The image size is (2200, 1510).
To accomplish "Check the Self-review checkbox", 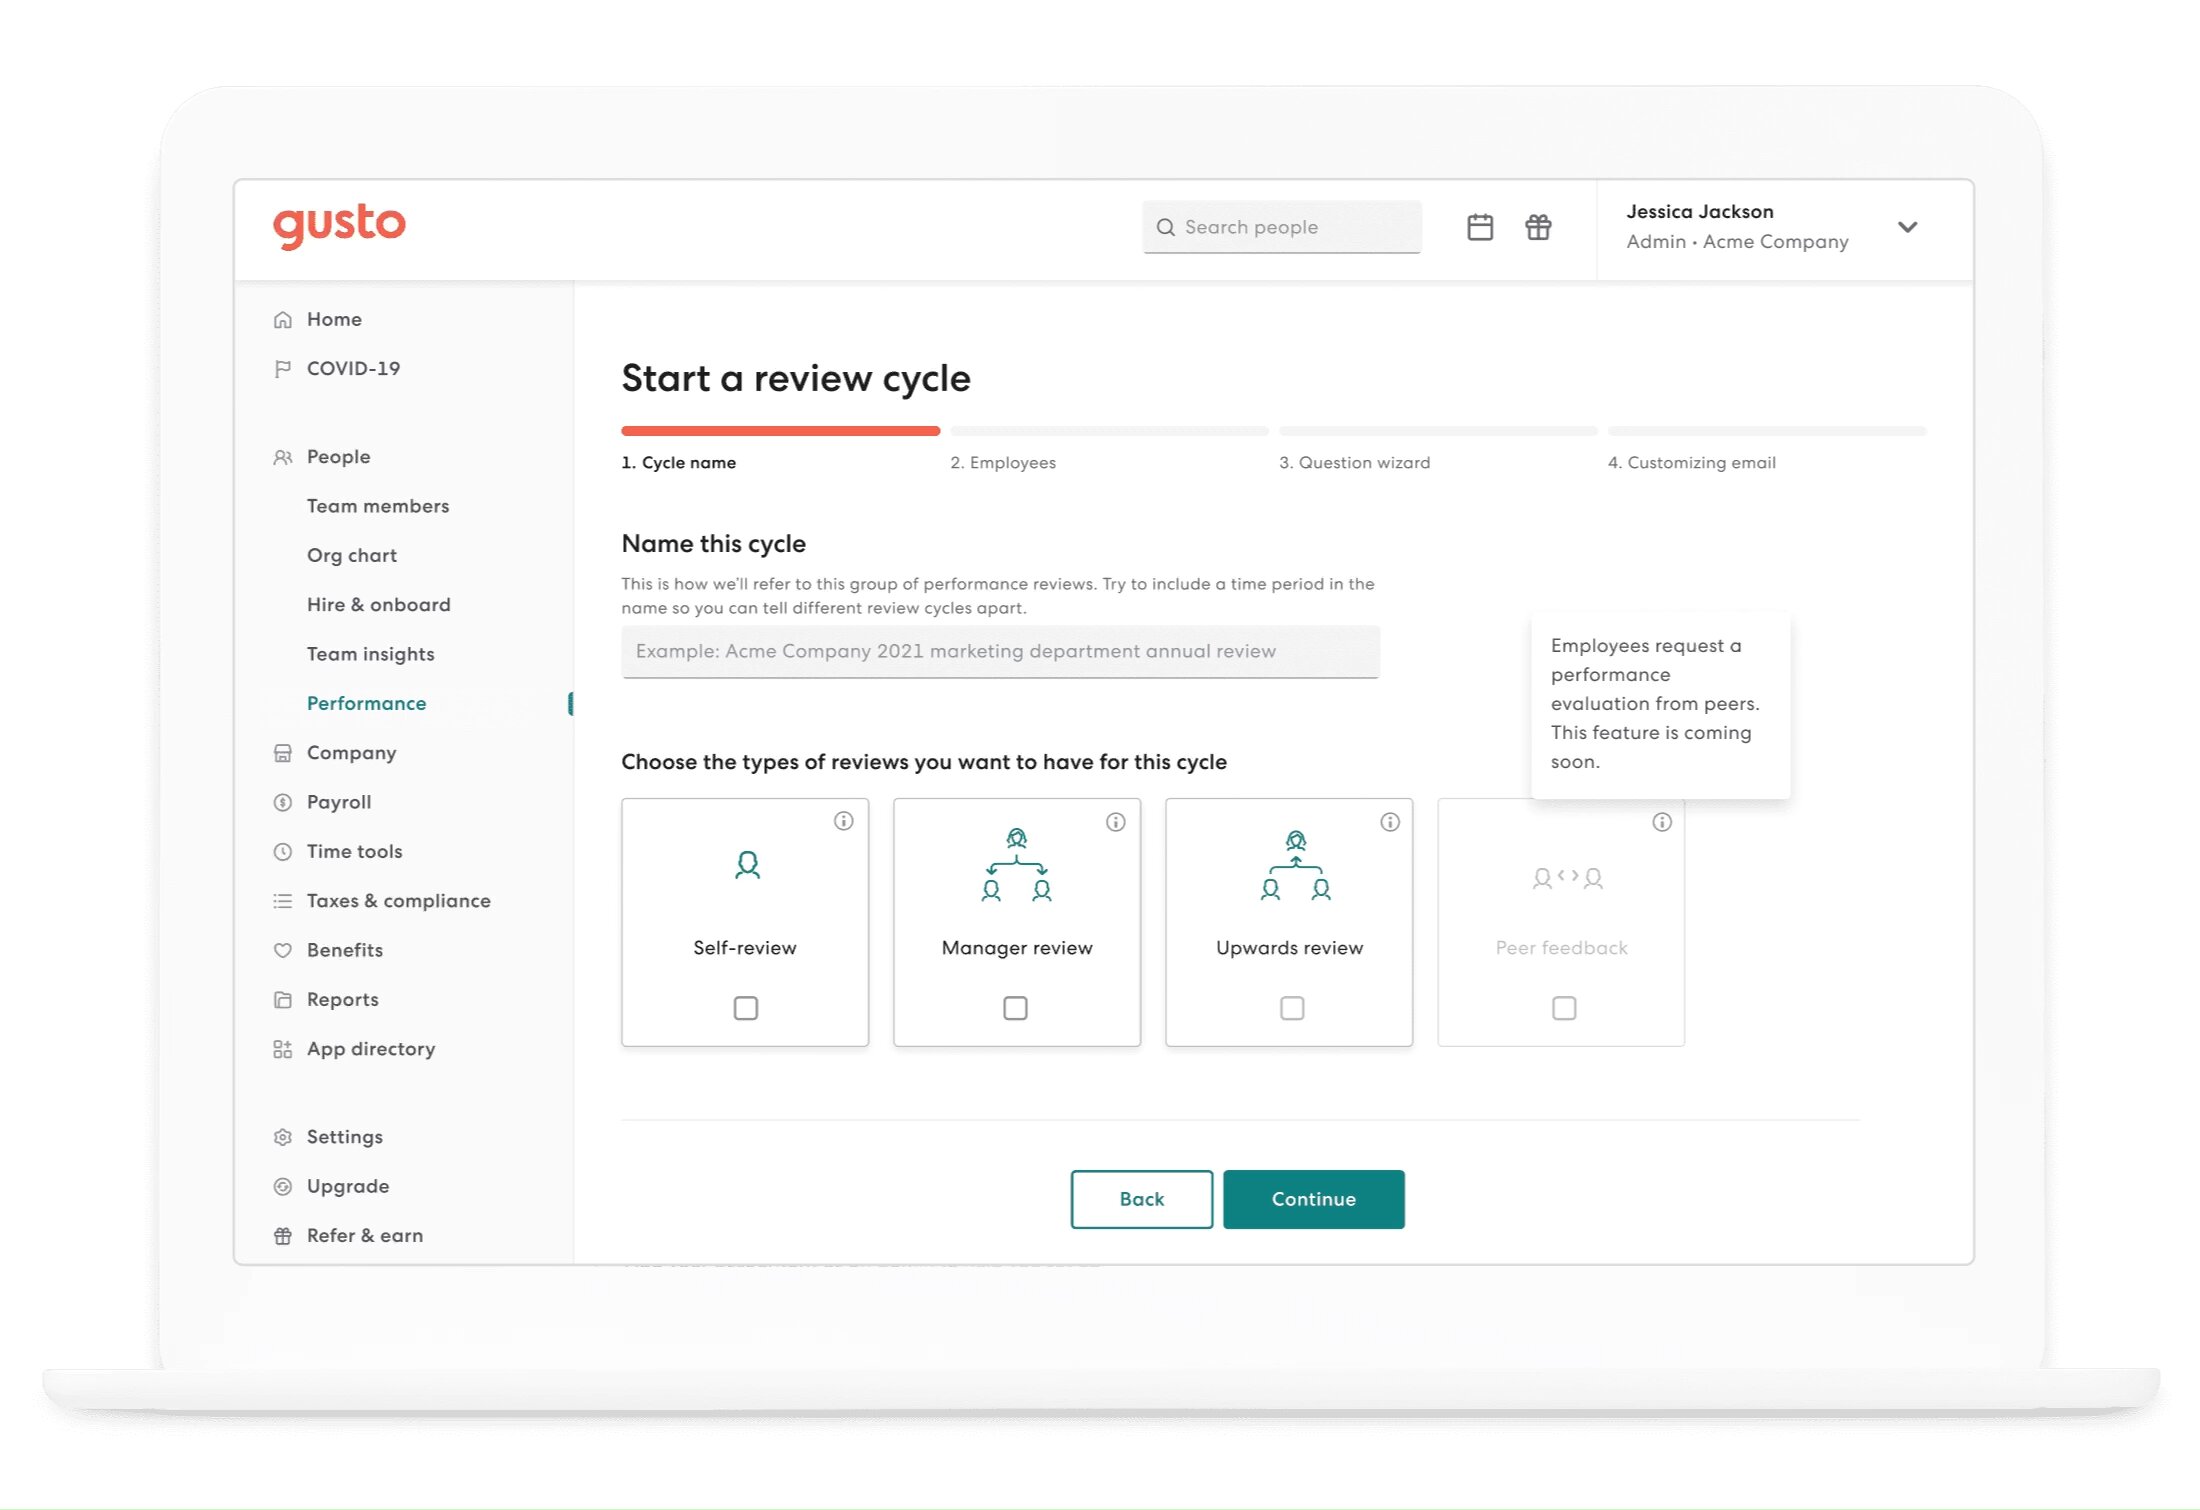I will (x=746, y=1008).
